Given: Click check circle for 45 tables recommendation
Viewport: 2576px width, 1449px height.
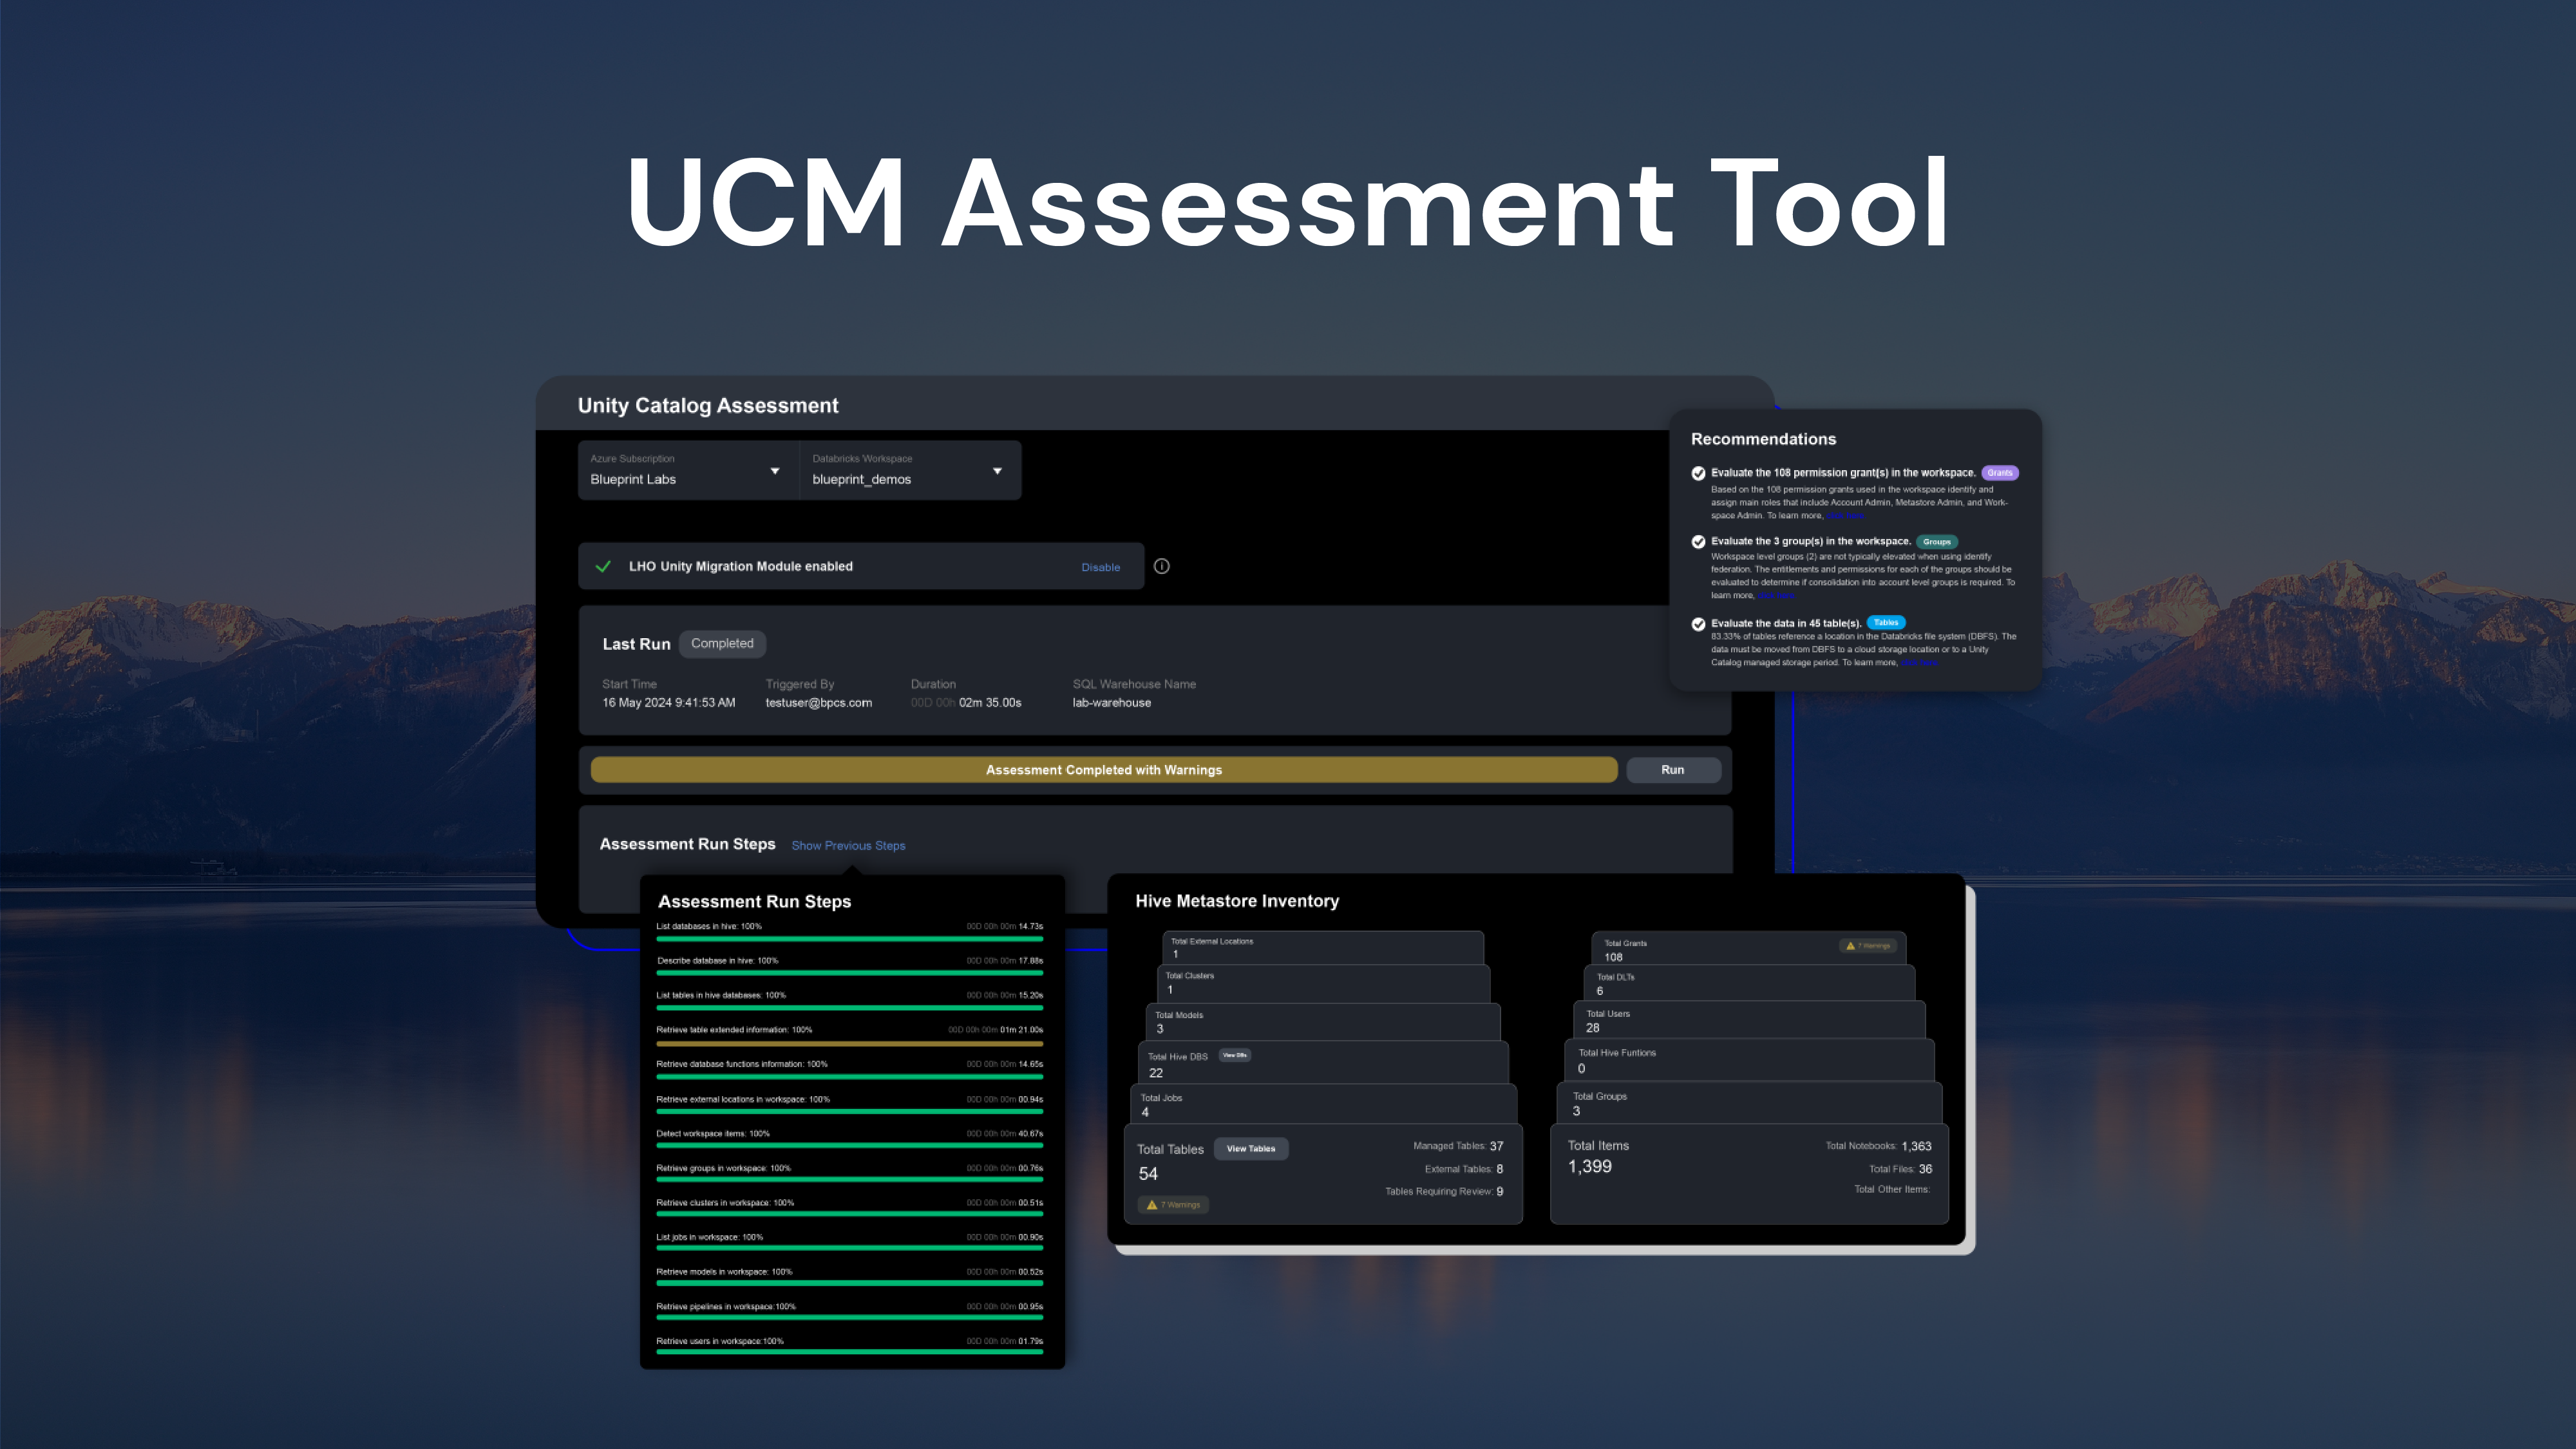Looking at the screenshot, I should point(1698,623).
